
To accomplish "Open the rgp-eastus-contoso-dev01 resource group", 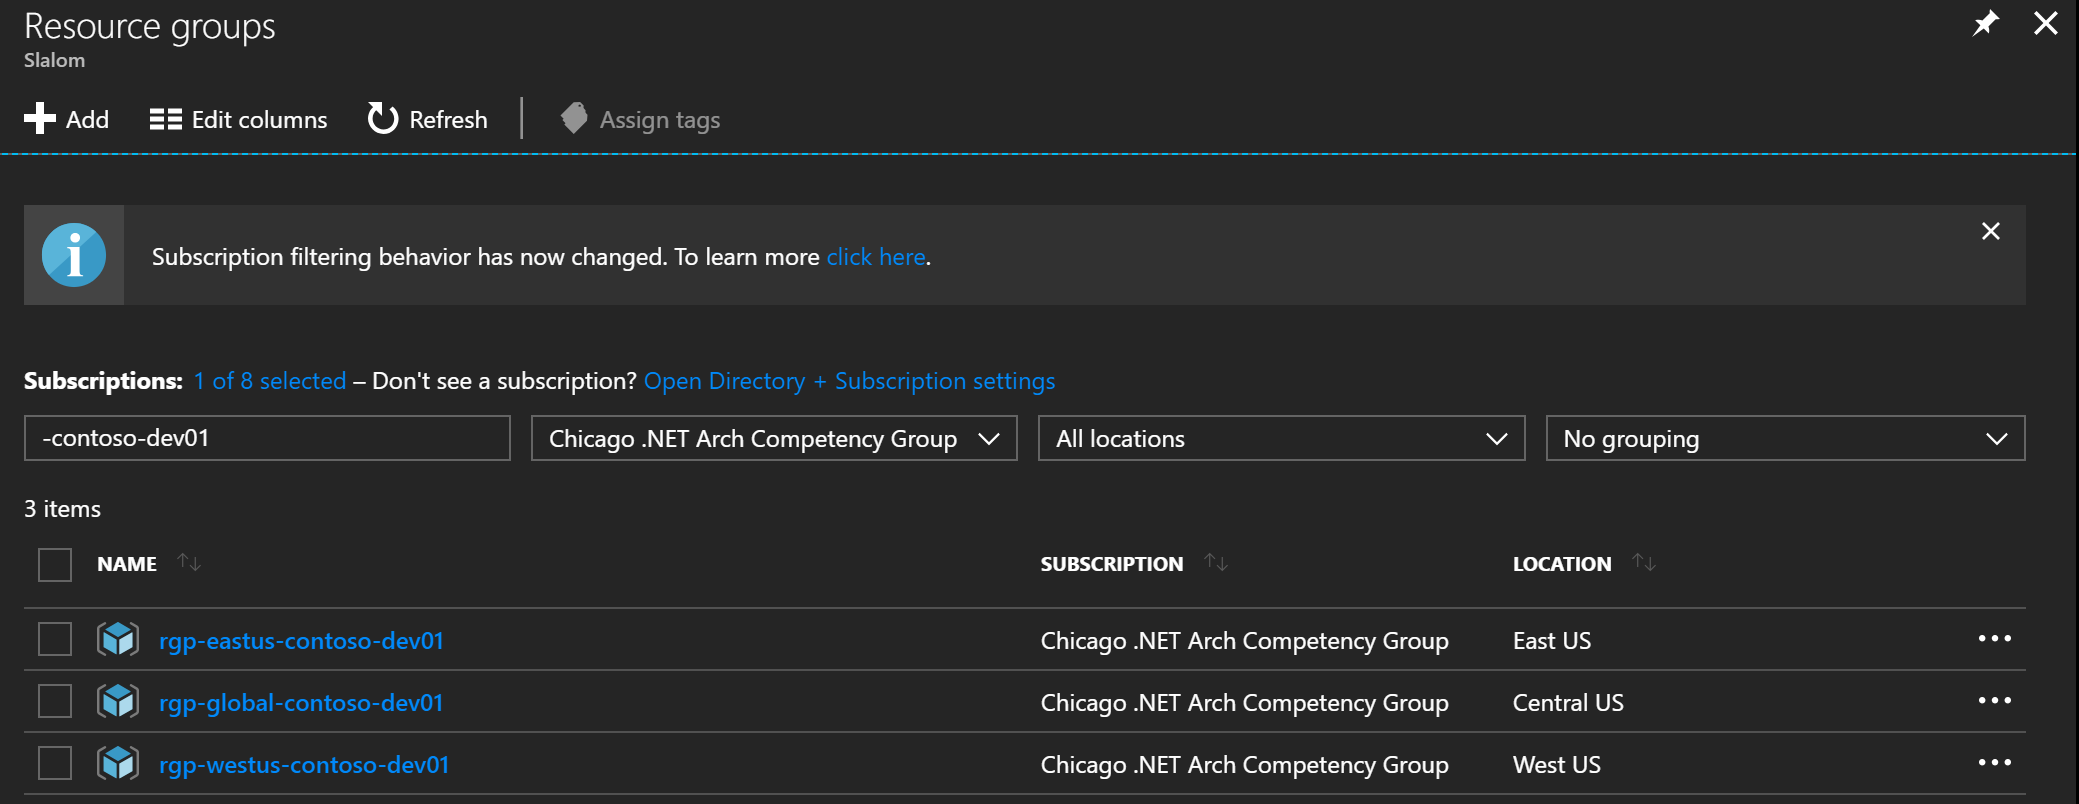I will 301,641.
